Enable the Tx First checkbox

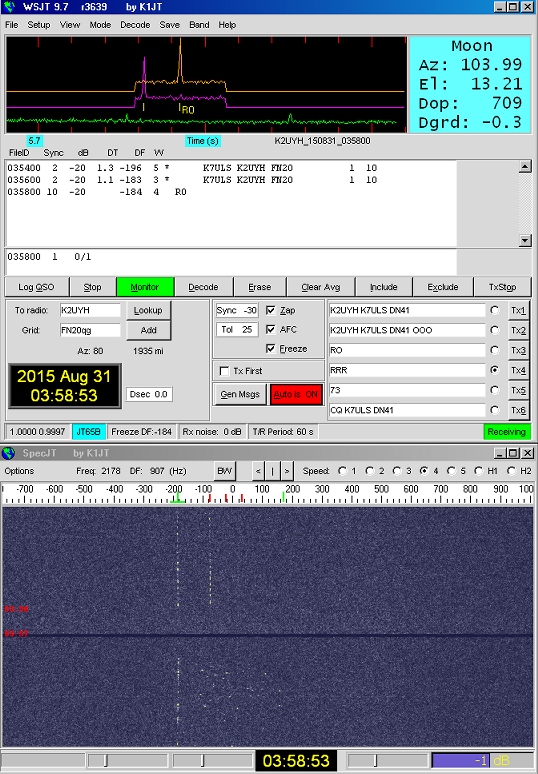point(225,371)
